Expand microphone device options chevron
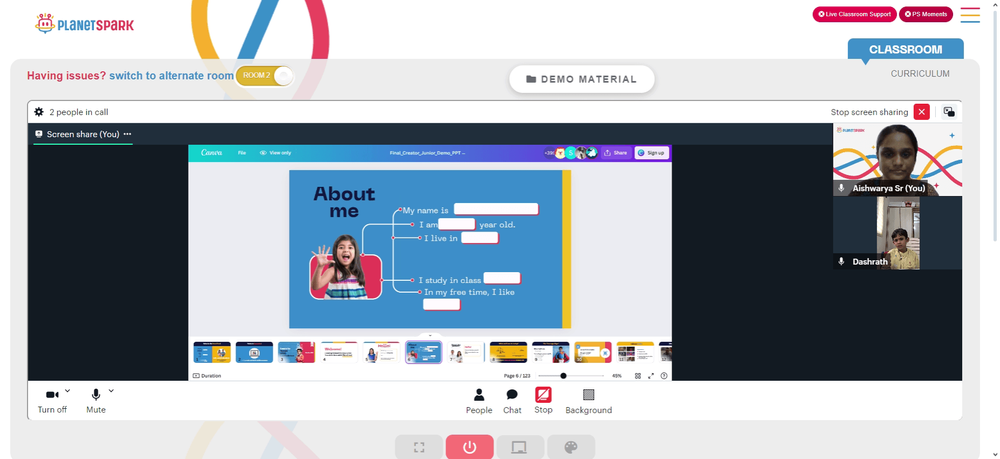 111,391
